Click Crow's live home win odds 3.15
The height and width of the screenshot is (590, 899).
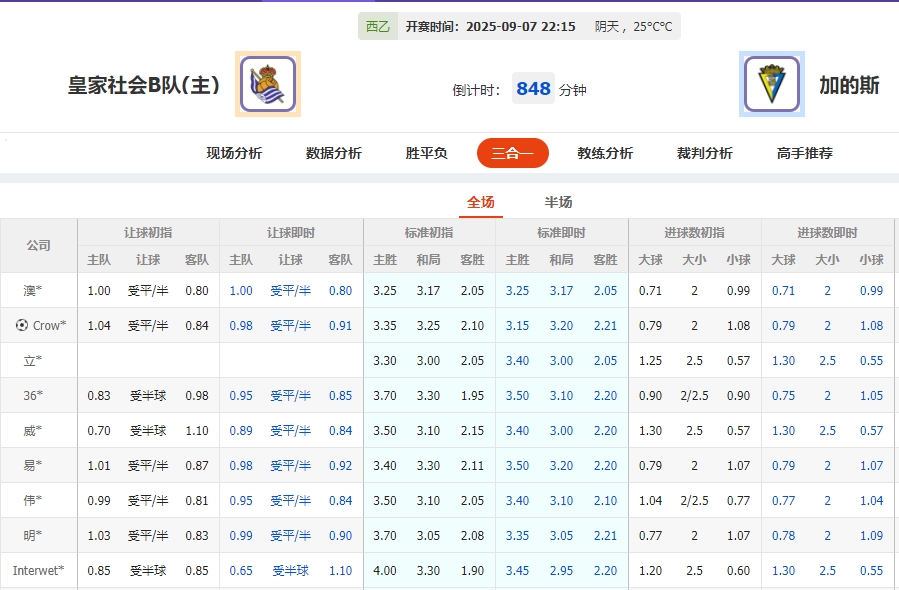517,325
